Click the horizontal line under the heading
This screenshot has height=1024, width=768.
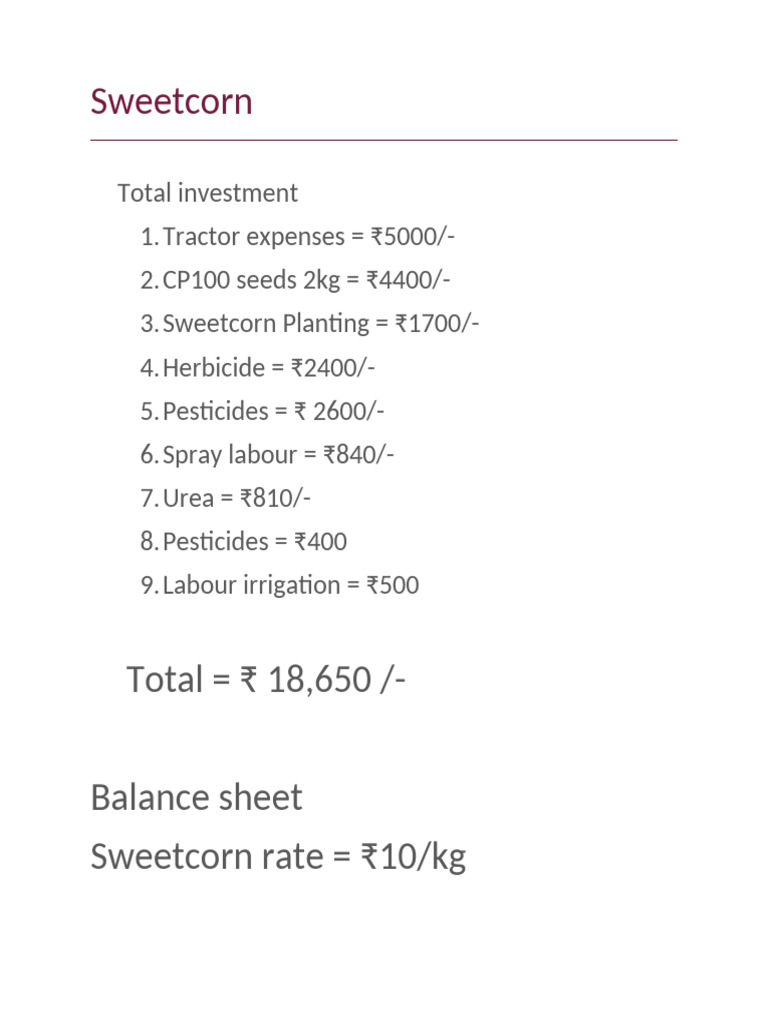pyautogui.click(x=384, y=141)
